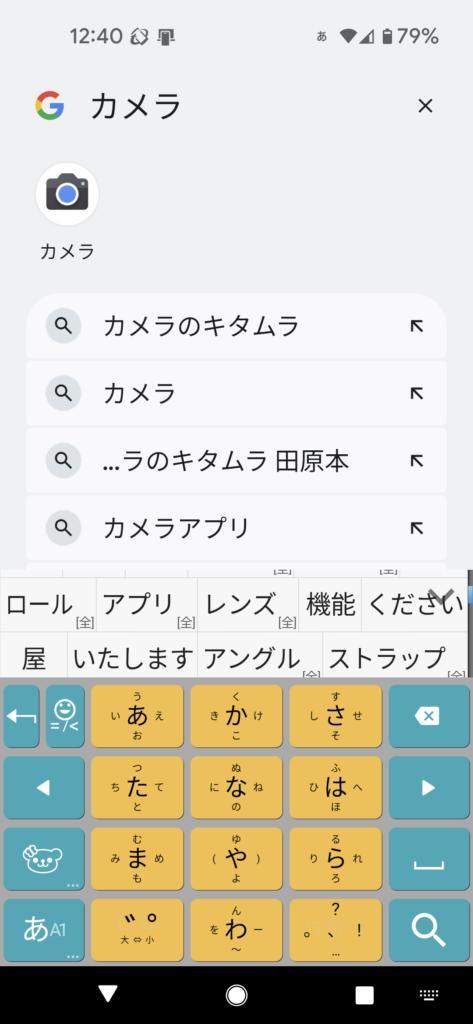Toggle input mode with あA1 key
Viewport: 473px width, 1024px height.
pos(44,930)
